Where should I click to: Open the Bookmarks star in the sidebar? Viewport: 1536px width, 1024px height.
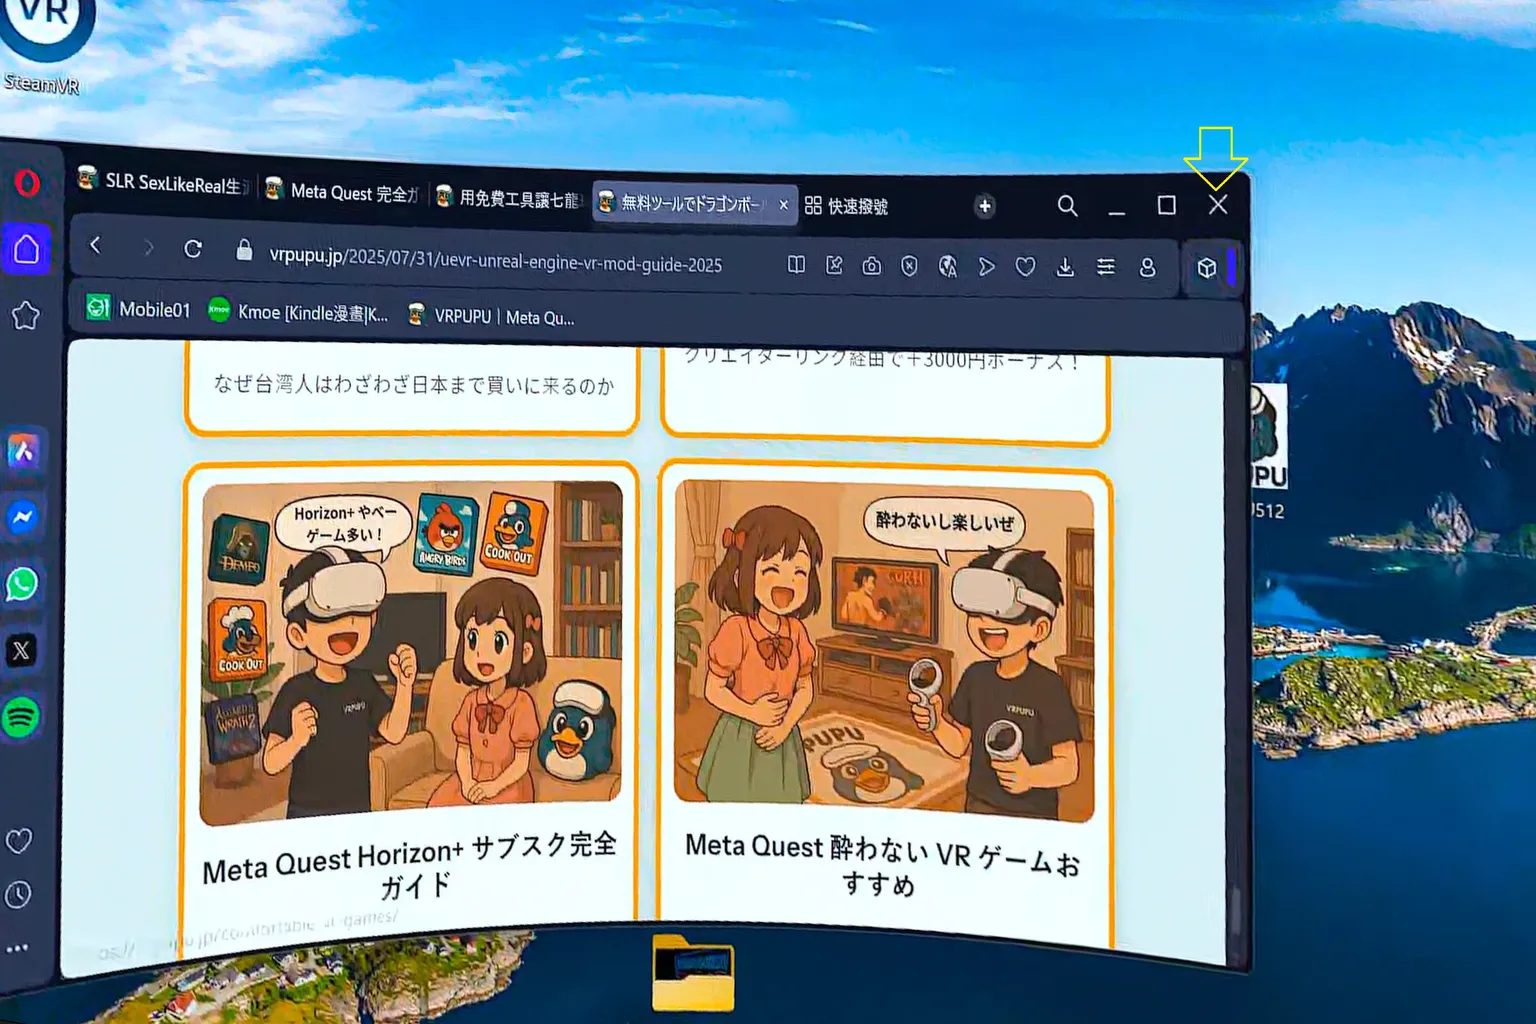coord(25,316)
